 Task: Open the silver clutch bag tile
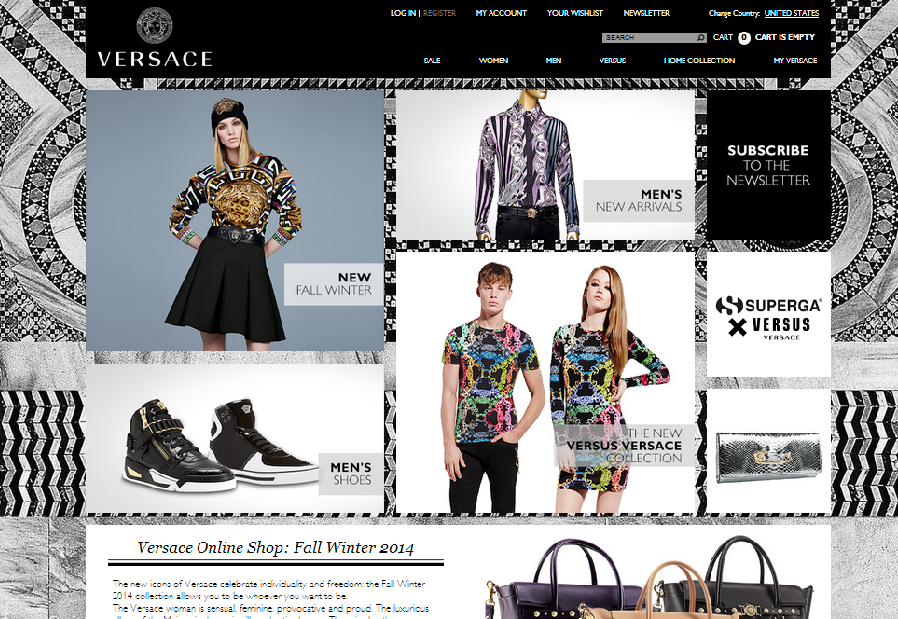point(769,452)
